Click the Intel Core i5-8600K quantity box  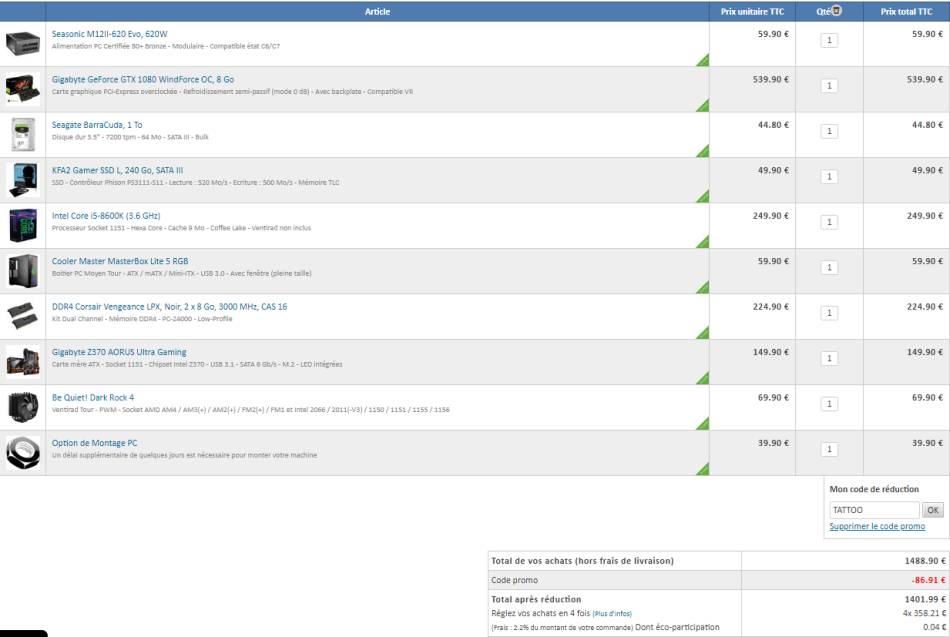829,222
